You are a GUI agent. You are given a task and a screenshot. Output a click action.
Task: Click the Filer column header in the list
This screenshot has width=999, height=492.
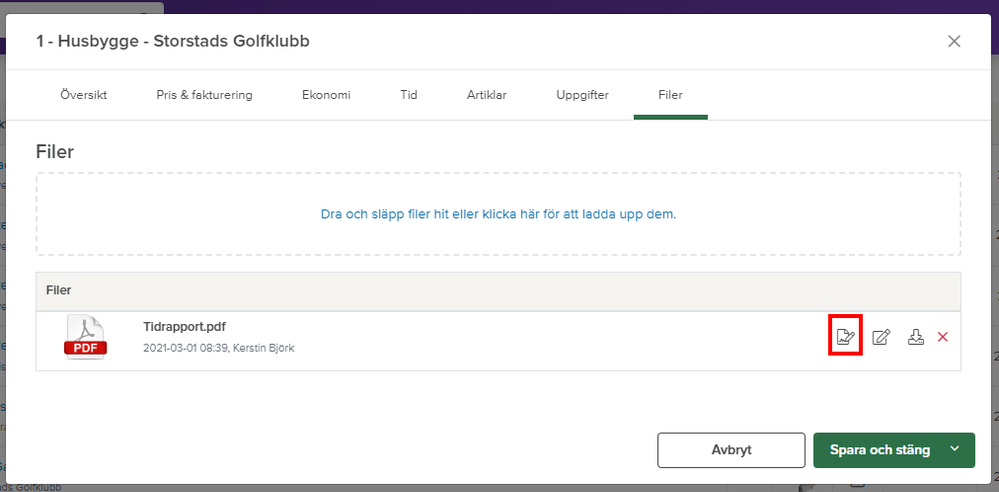(59, 290)
